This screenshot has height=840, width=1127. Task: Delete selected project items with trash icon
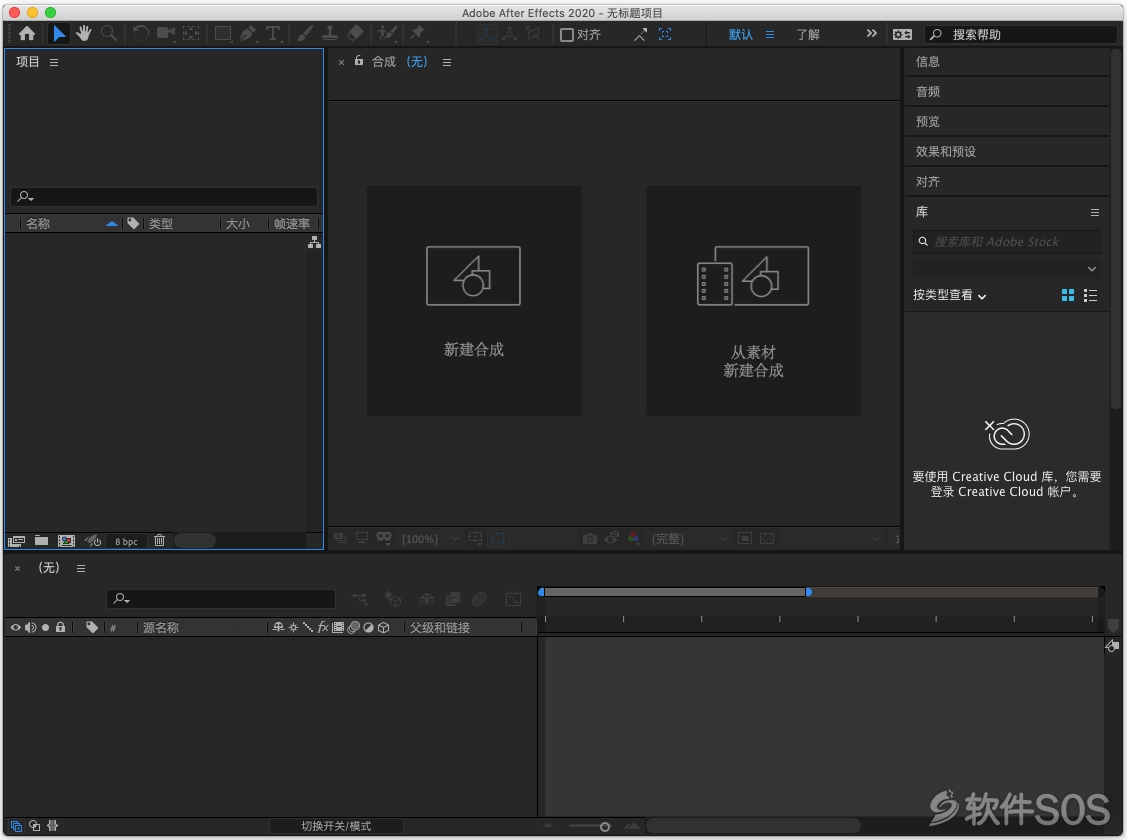point(160,540)
